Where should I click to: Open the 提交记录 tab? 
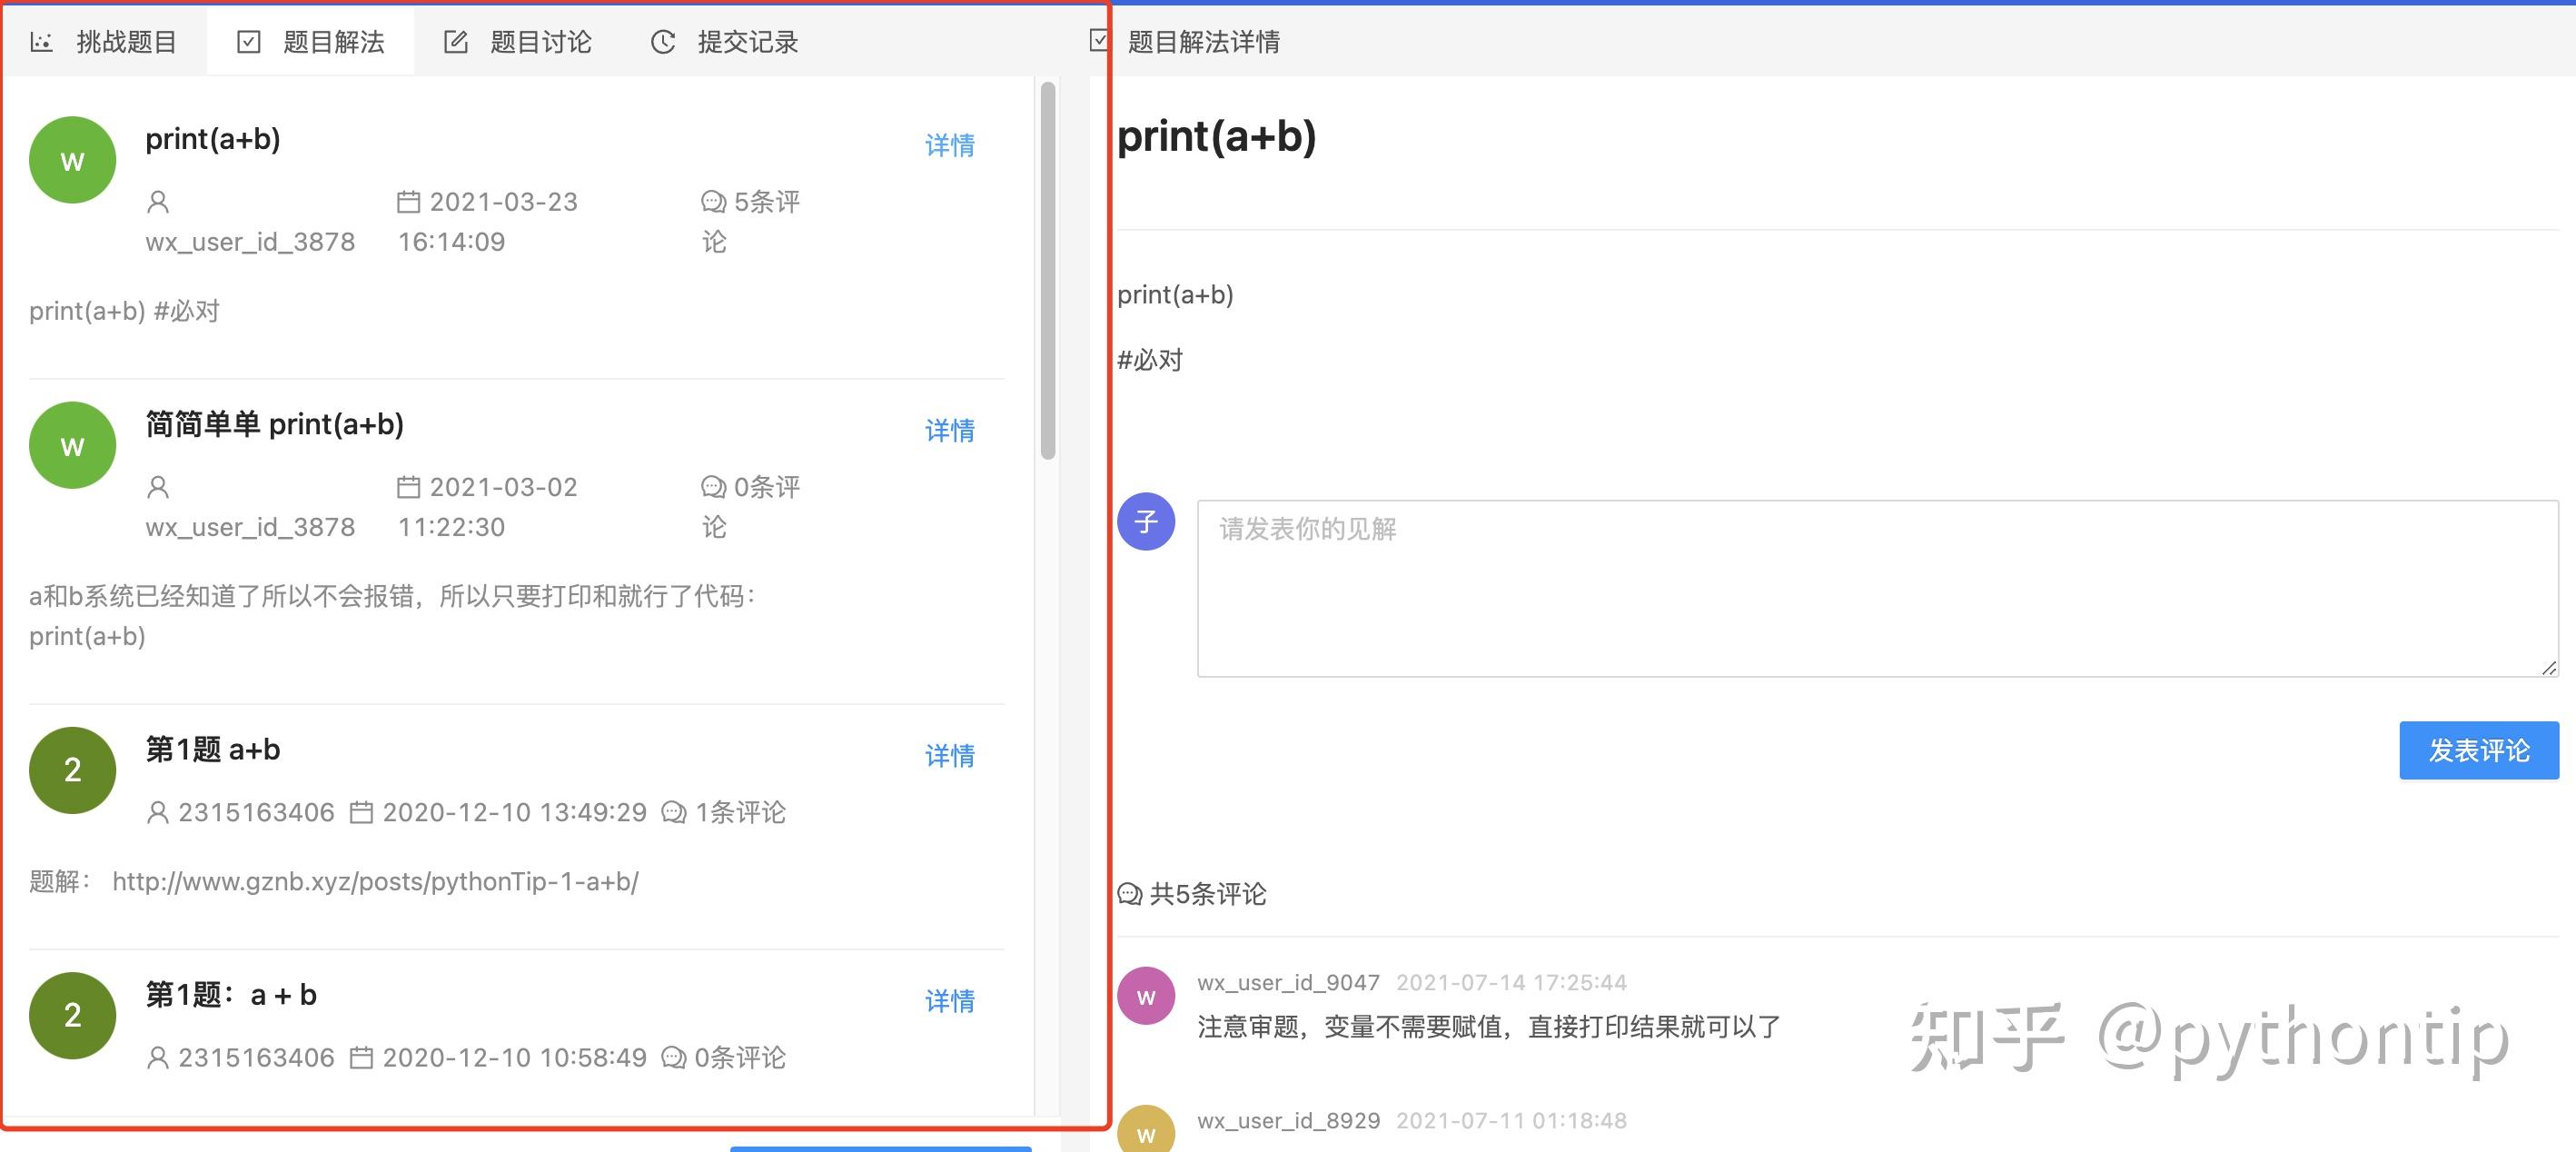point(745,41)
